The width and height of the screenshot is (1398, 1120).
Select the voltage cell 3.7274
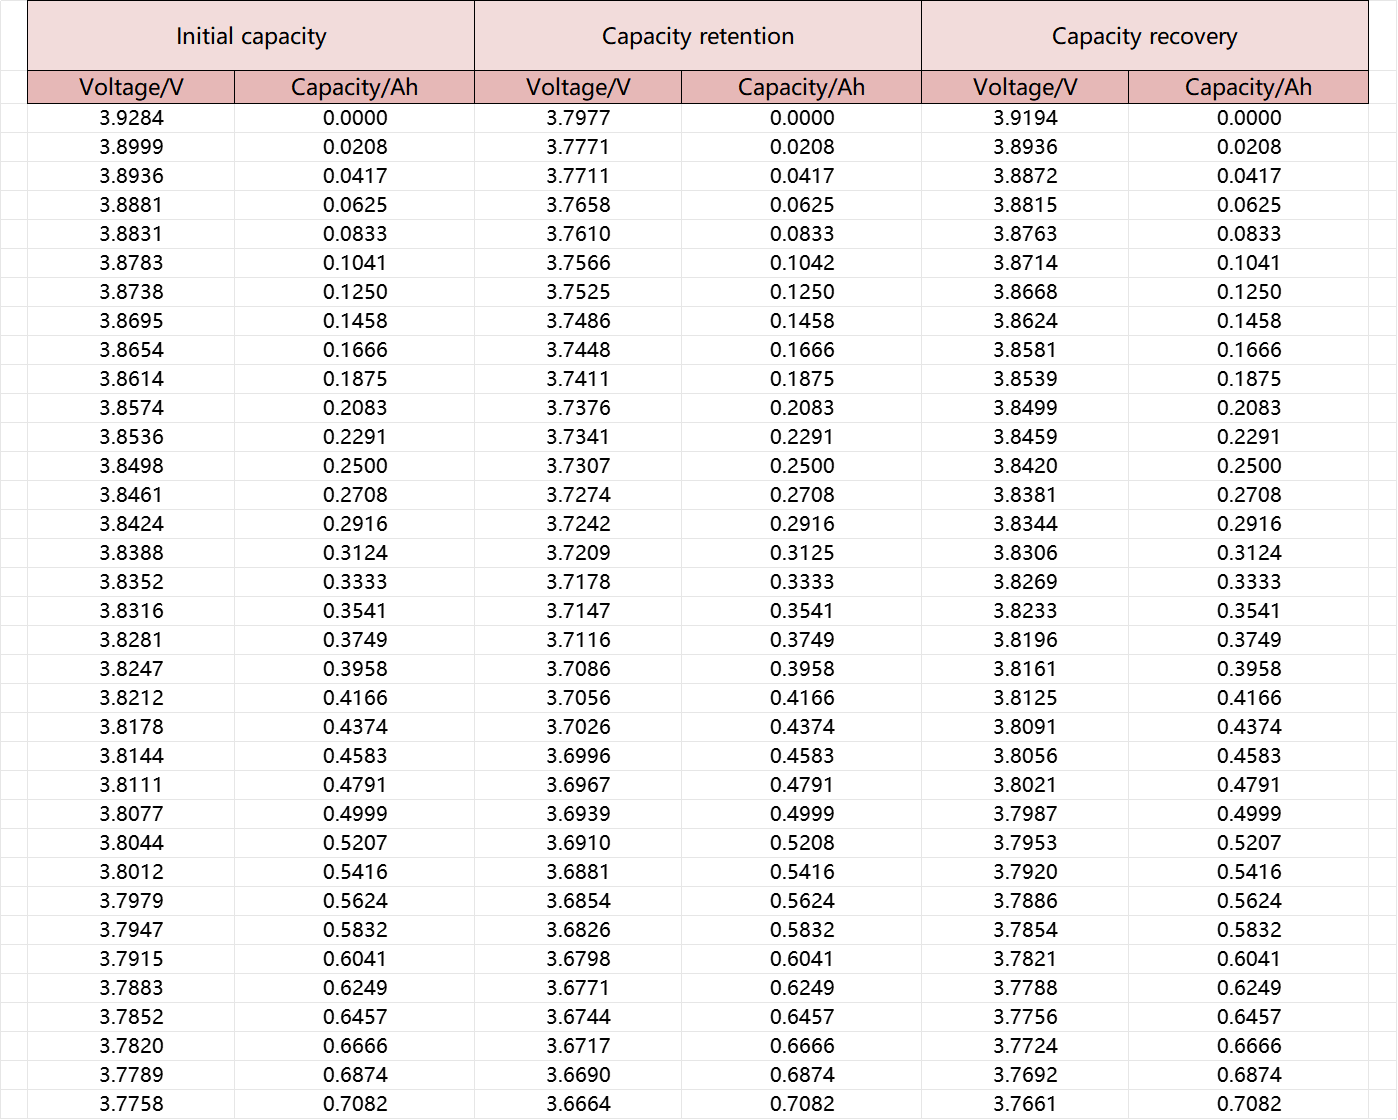click(578, 495)
